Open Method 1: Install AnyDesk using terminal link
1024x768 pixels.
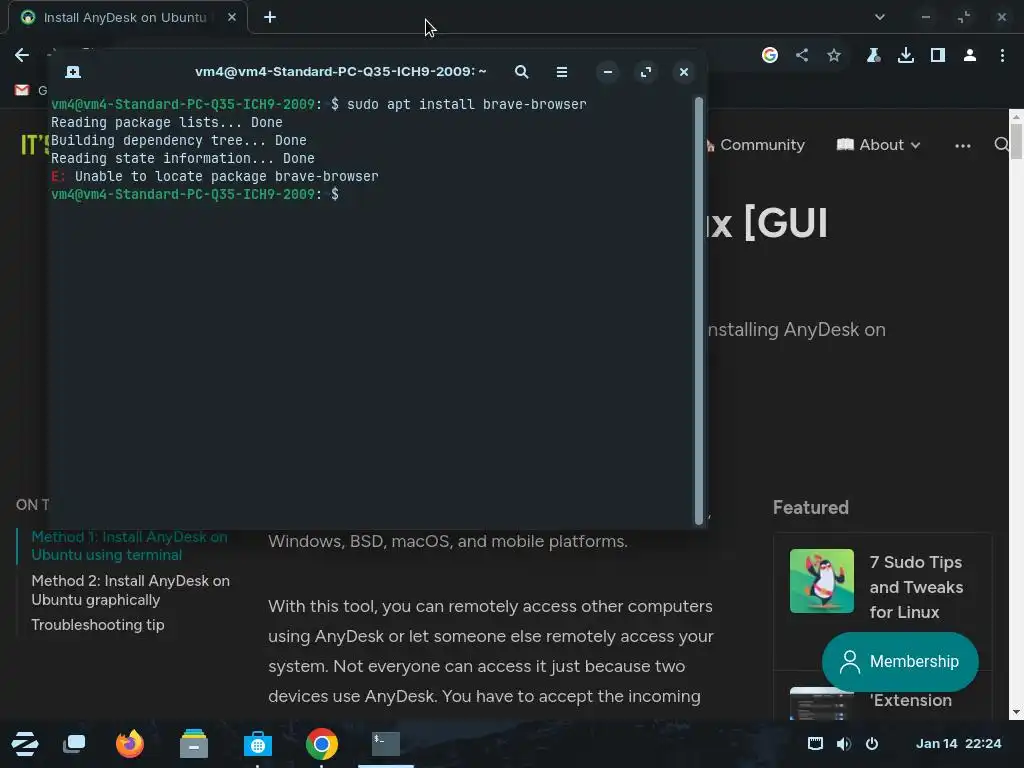tap(129, 545)
